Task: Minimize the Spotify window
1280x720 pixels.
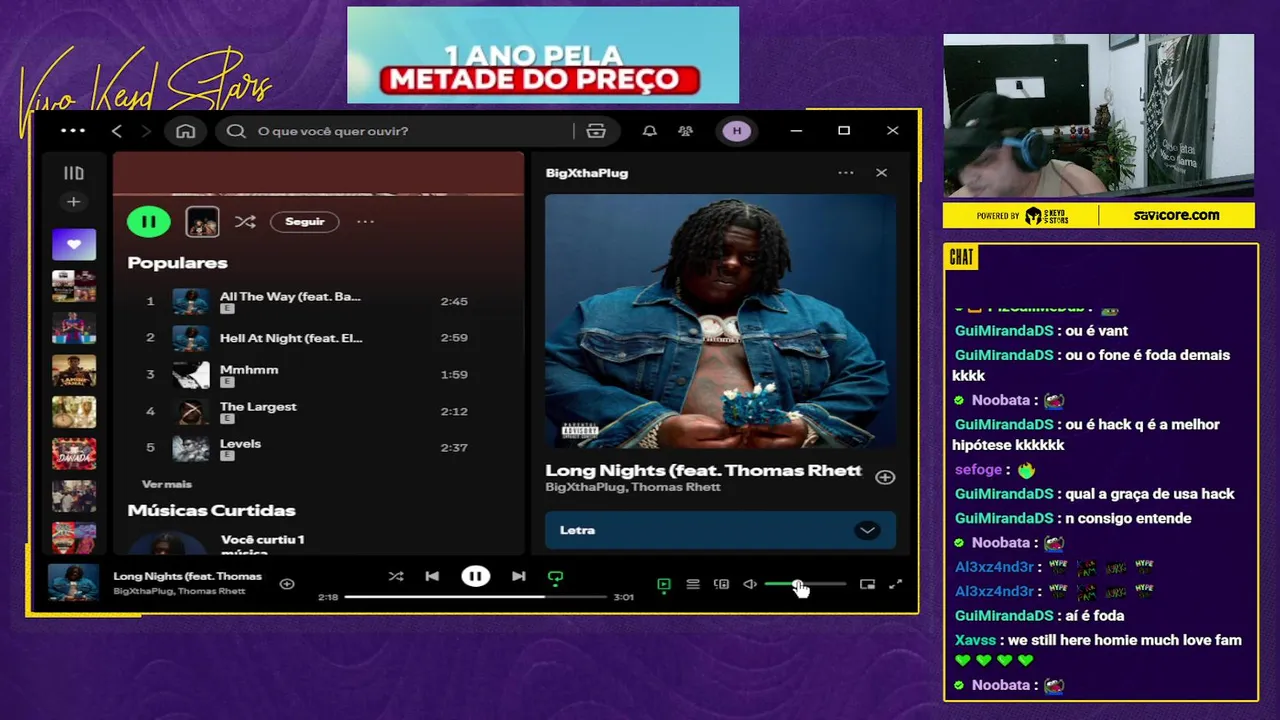Action: coord(797,131)
